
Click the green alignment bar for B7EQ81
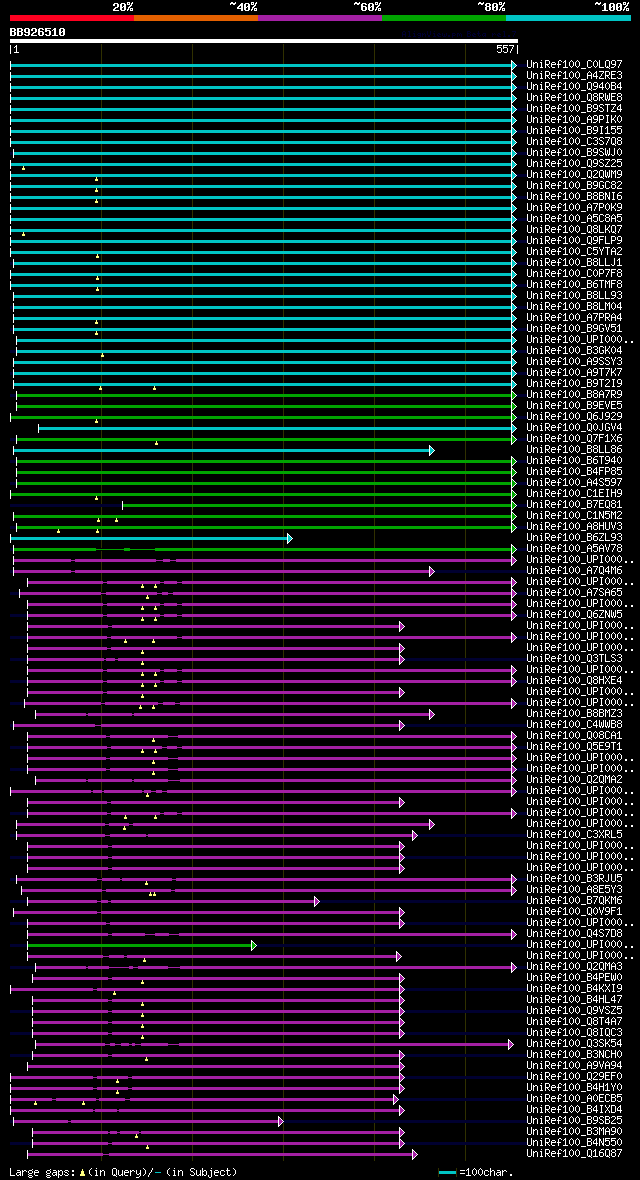pos(319,505)
